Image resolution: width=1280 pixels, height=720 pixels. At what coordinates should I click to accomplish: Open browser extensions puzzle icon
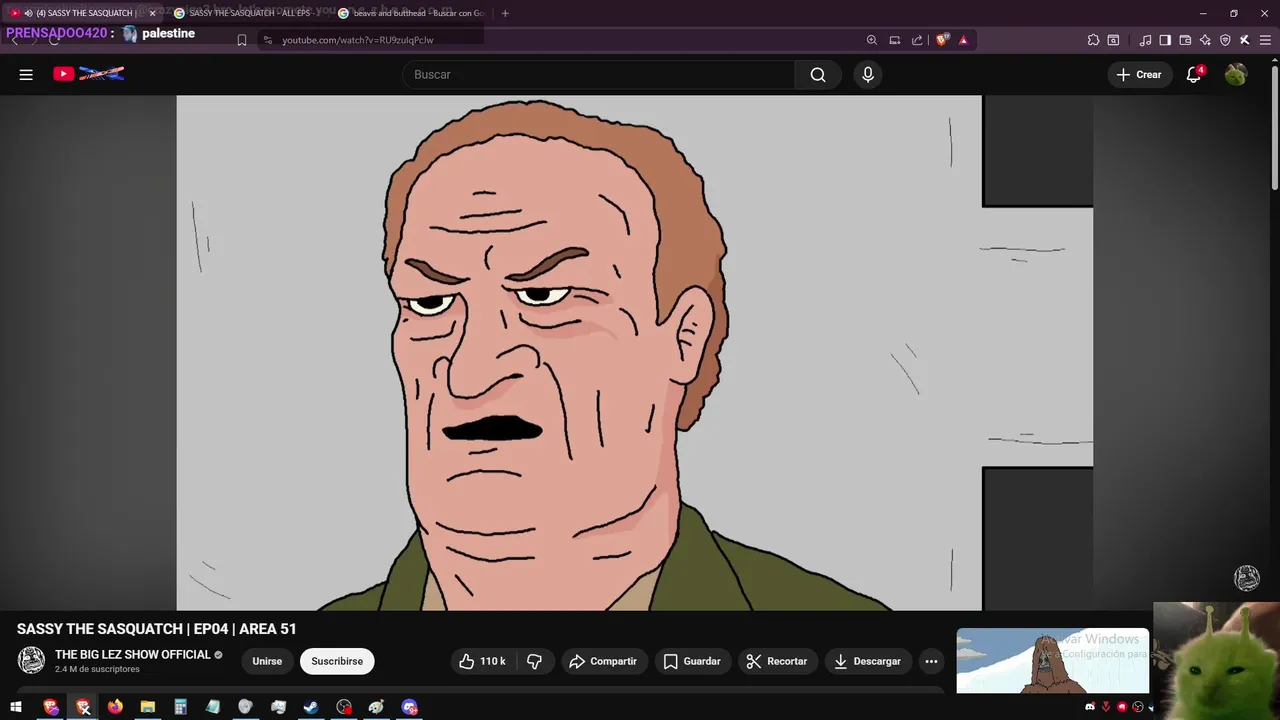click(1093, 40)
